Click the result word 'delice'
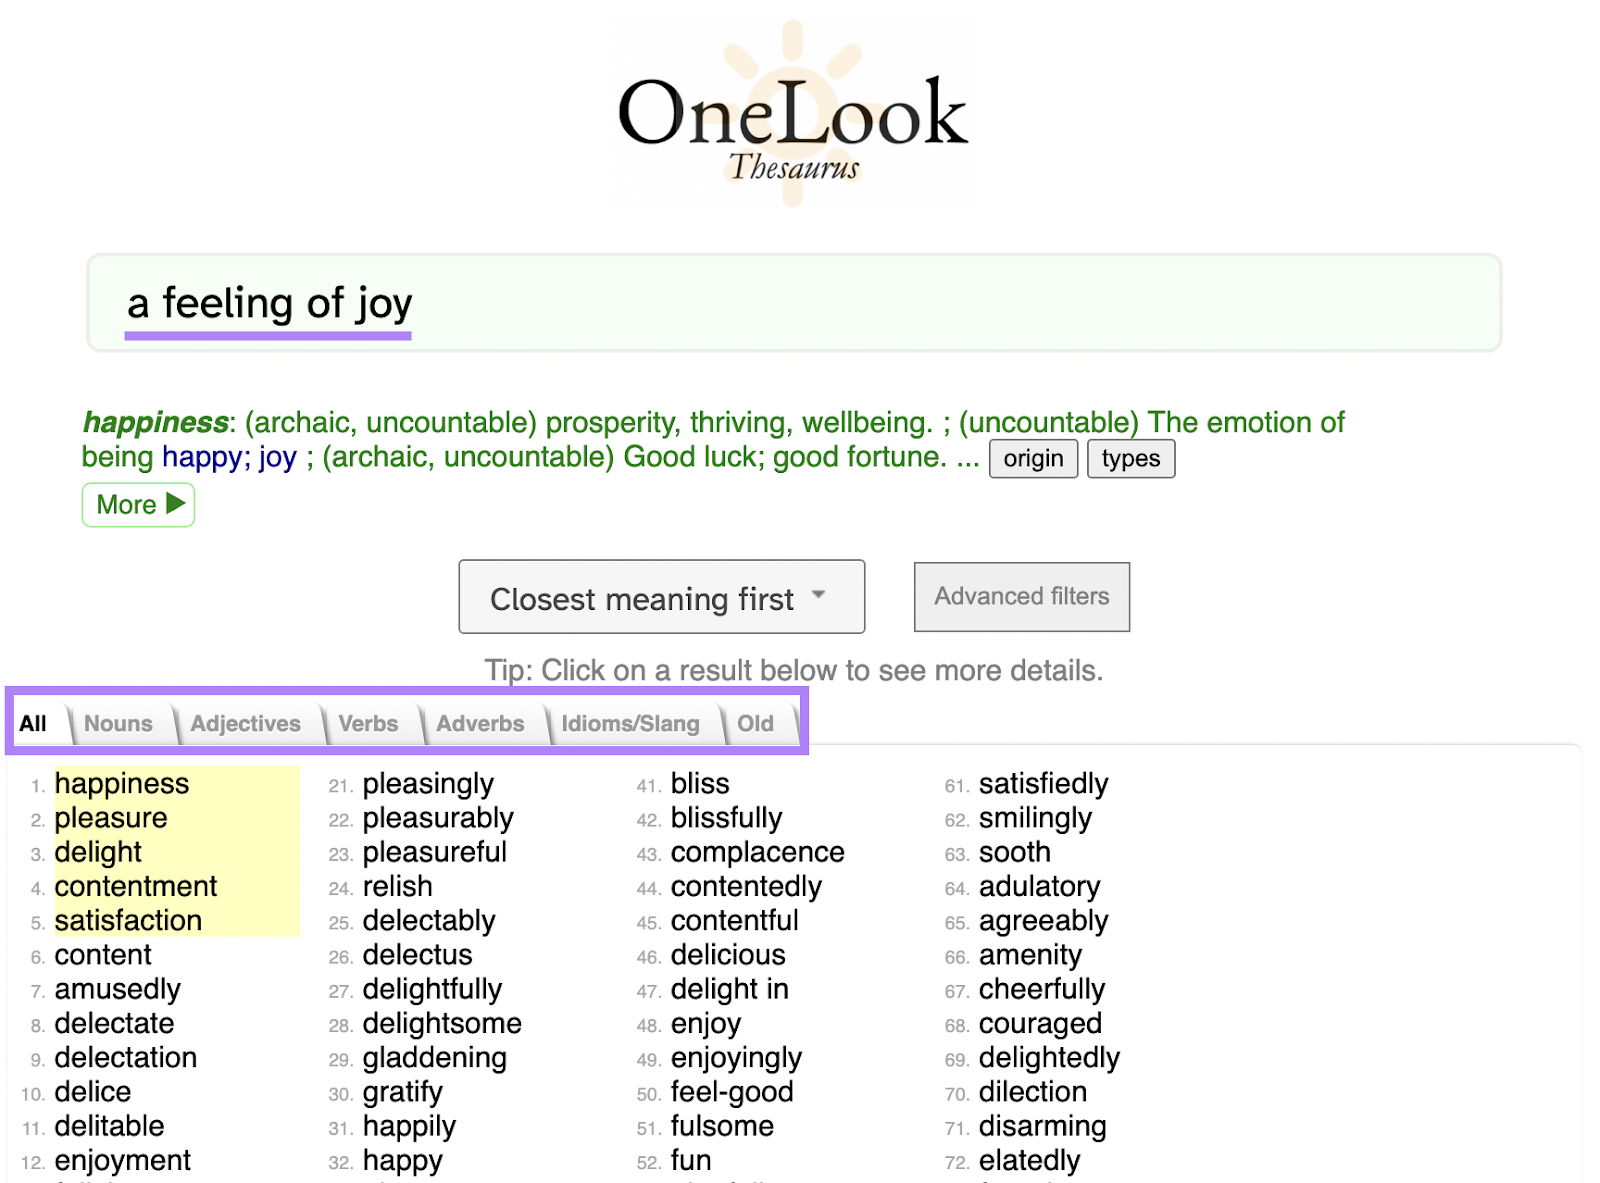The height and width of the screenshot is (1183, 1600). point(93,1092)
